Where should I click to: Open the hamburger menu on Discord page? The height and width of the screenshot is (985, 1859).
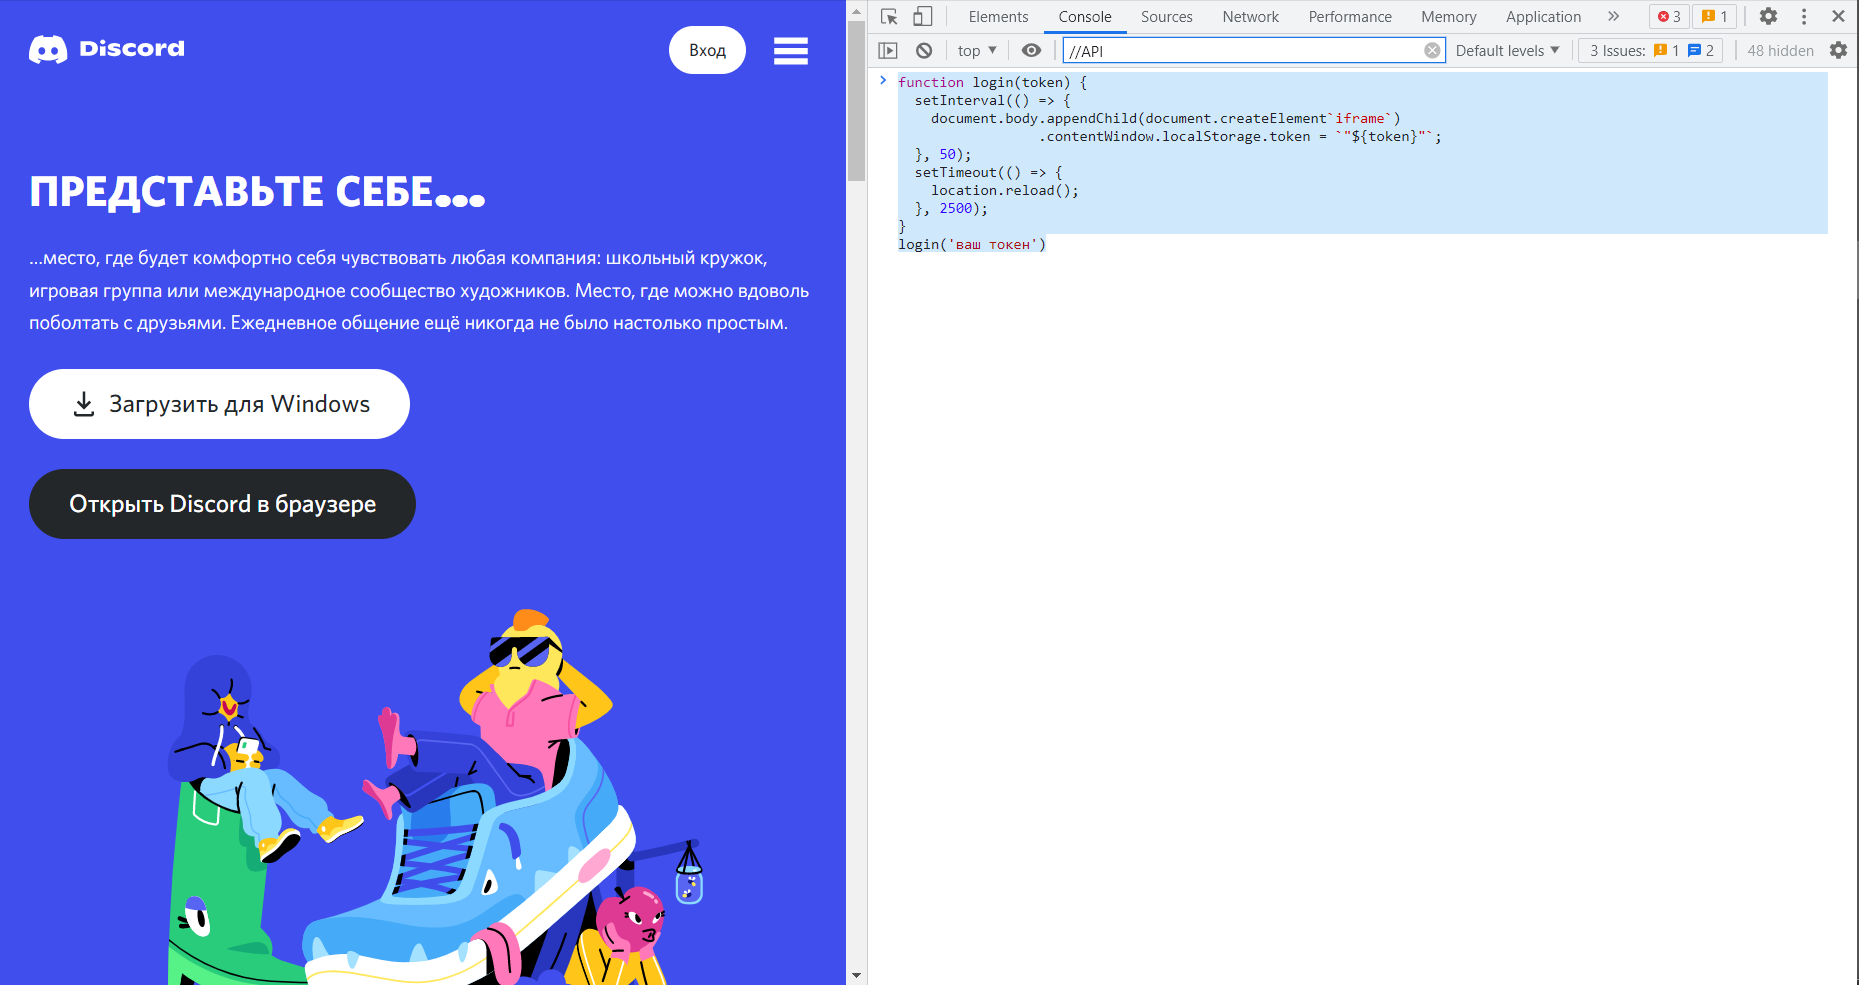point(790,50)
